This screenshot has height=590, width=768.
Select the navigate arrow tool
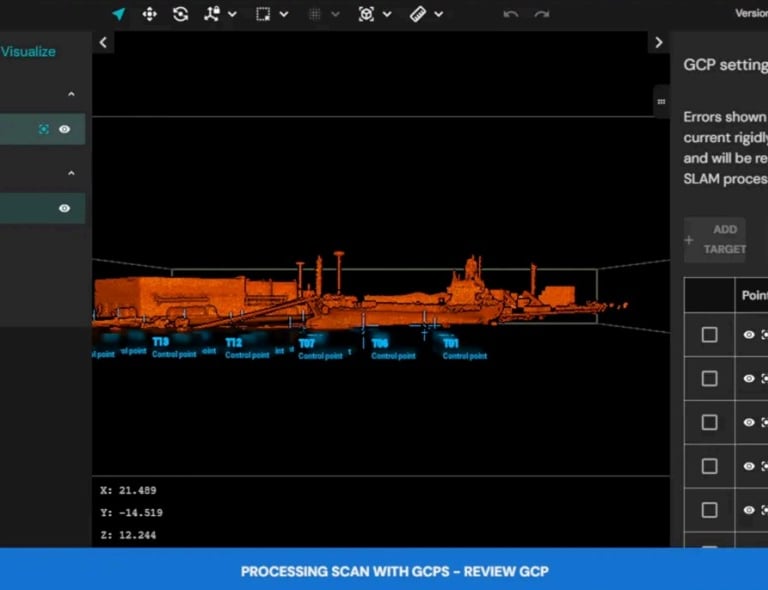pyautogui.click(x=119, y=14)
